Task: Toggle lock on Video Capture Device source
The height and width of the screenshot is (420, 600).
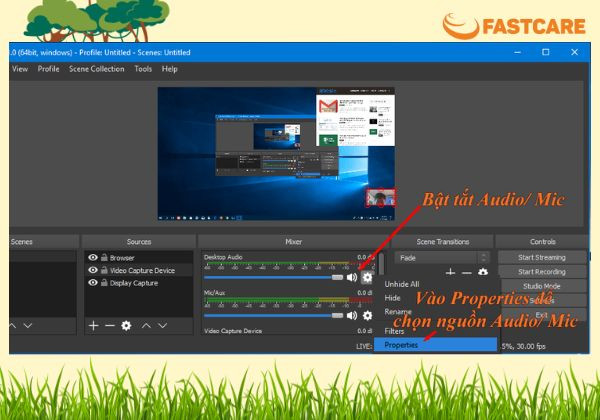Action: [104, 270]
